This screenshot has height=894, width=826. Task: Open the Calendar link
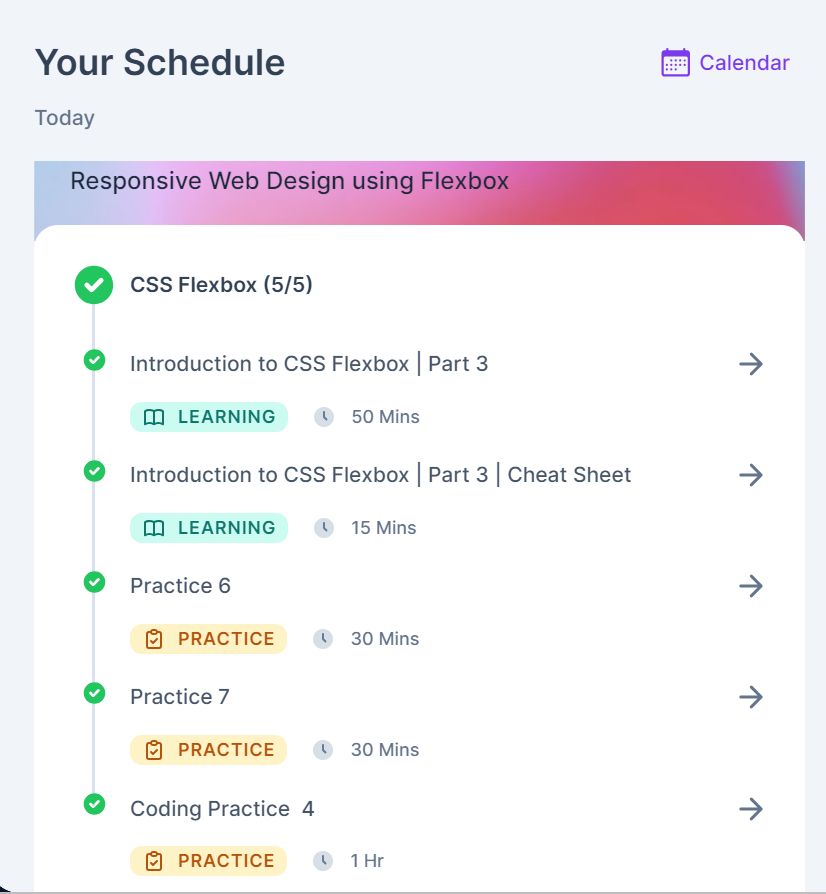[x=744, y=63]
